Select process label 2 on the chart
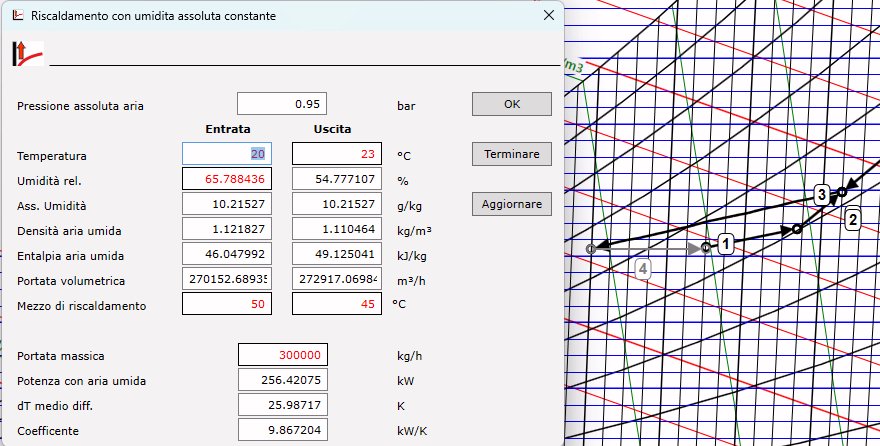The image size is (880, 446). (852, 219)
